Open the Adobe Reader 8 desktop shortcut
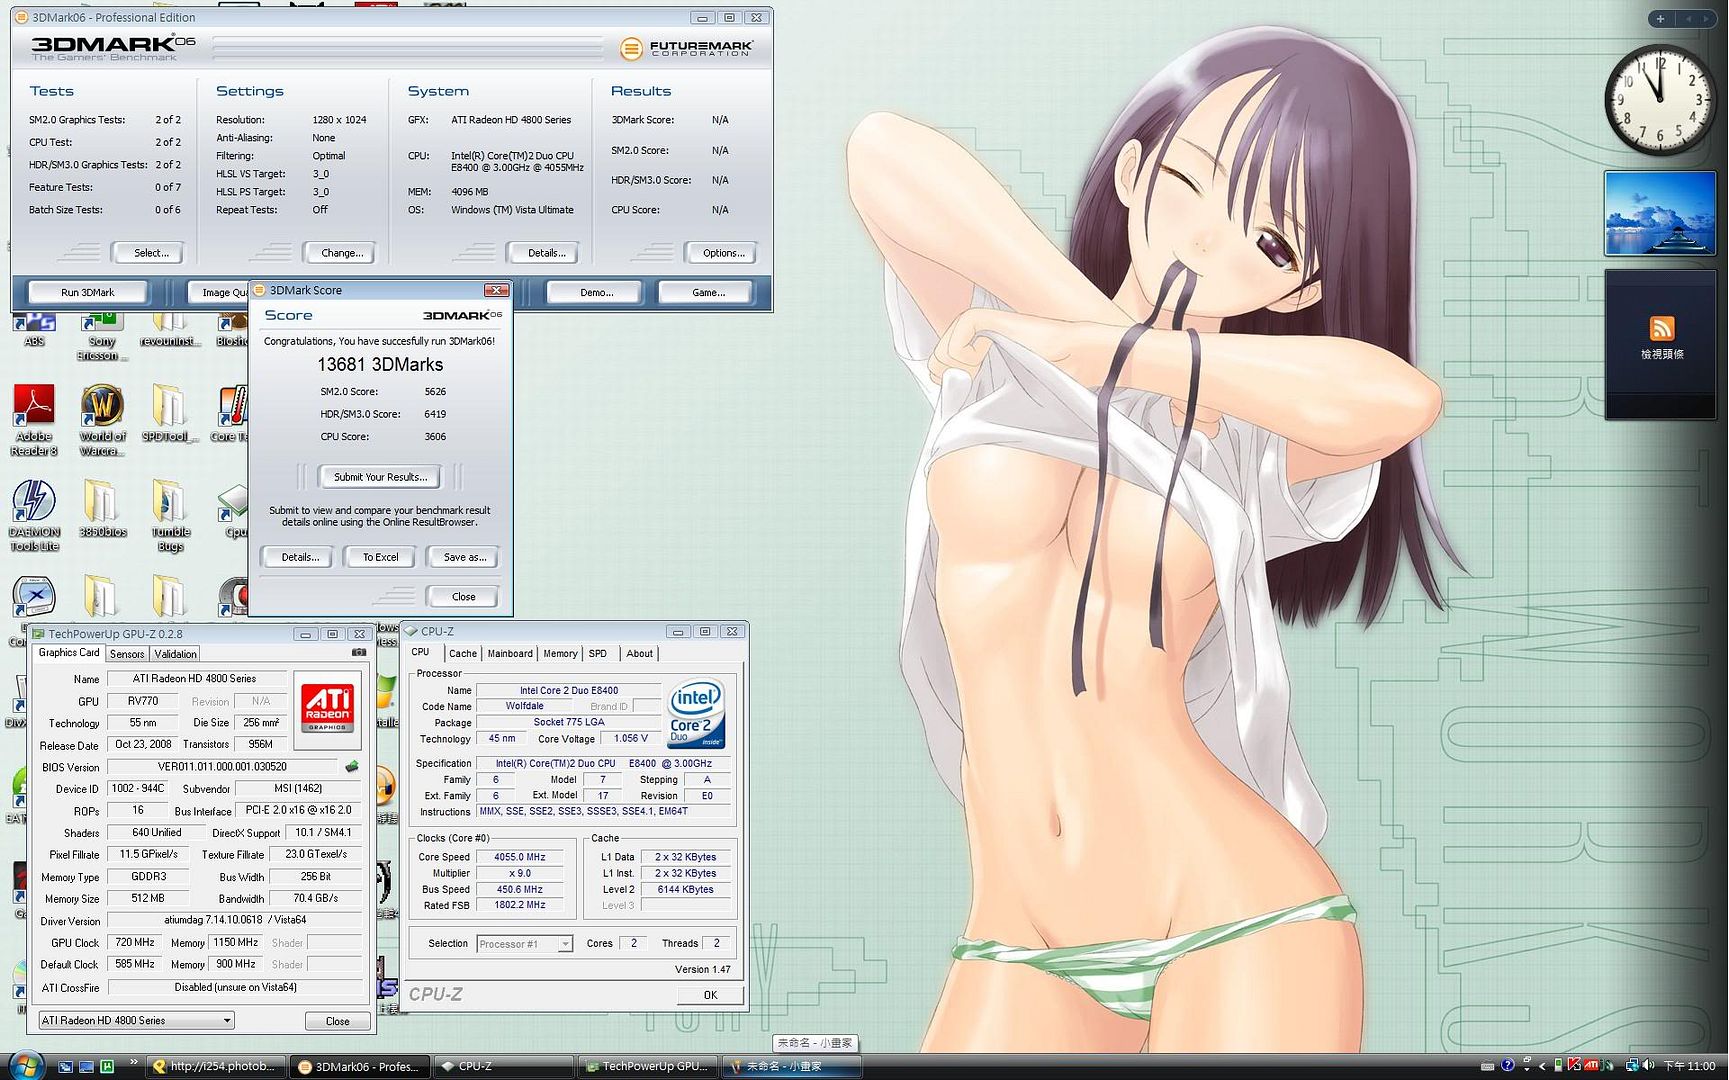This screenshot has width=1729, height=1080. [x=34, y=419]
